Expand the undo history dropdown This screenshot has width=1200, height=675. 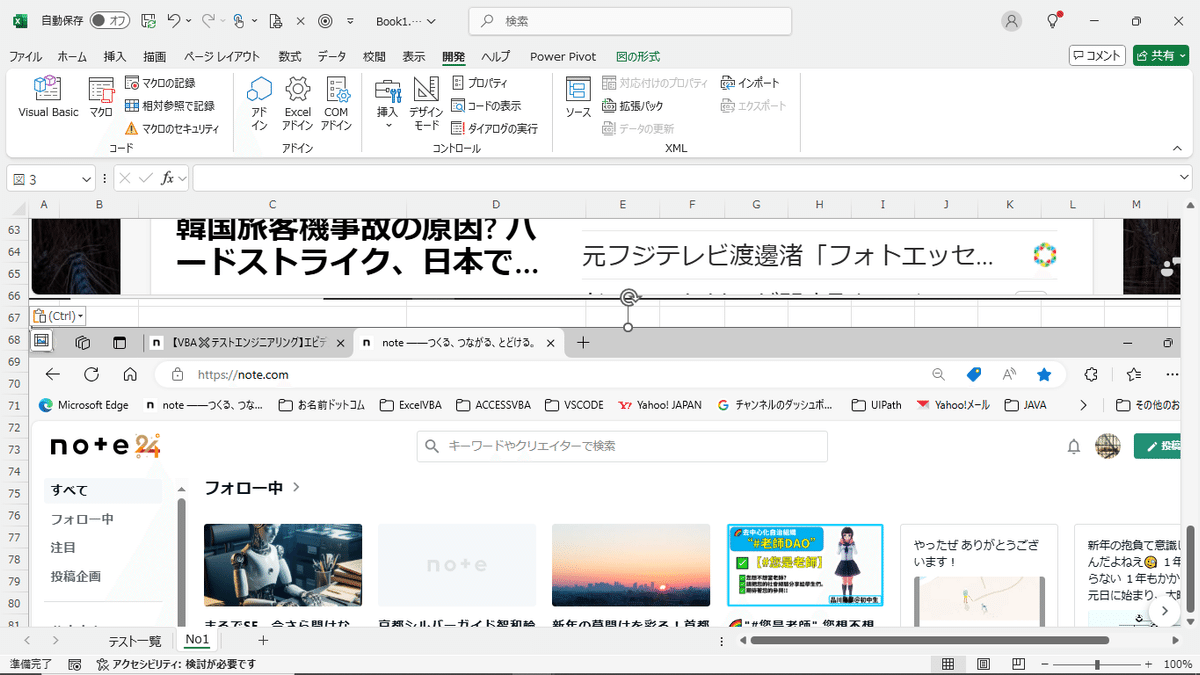pyautogui.click(x=189, y=21)
